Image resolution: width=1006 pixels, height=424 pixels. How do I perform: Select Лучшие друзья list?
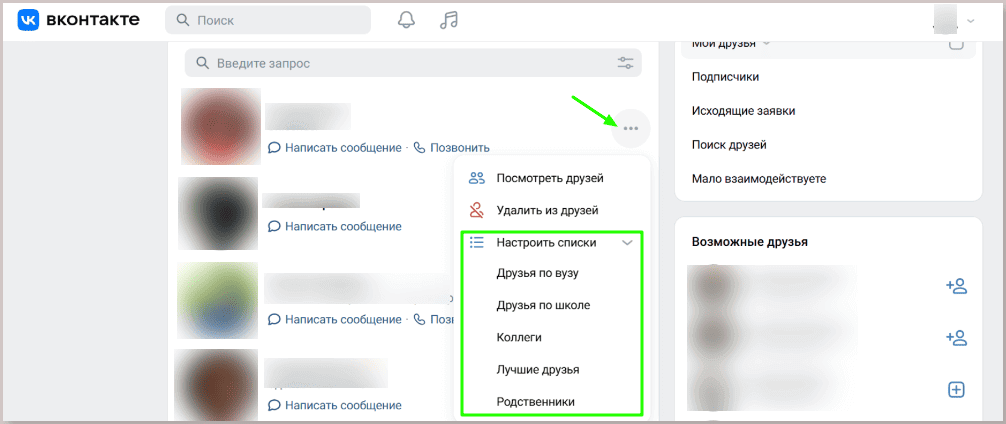[x=538, y=369]
